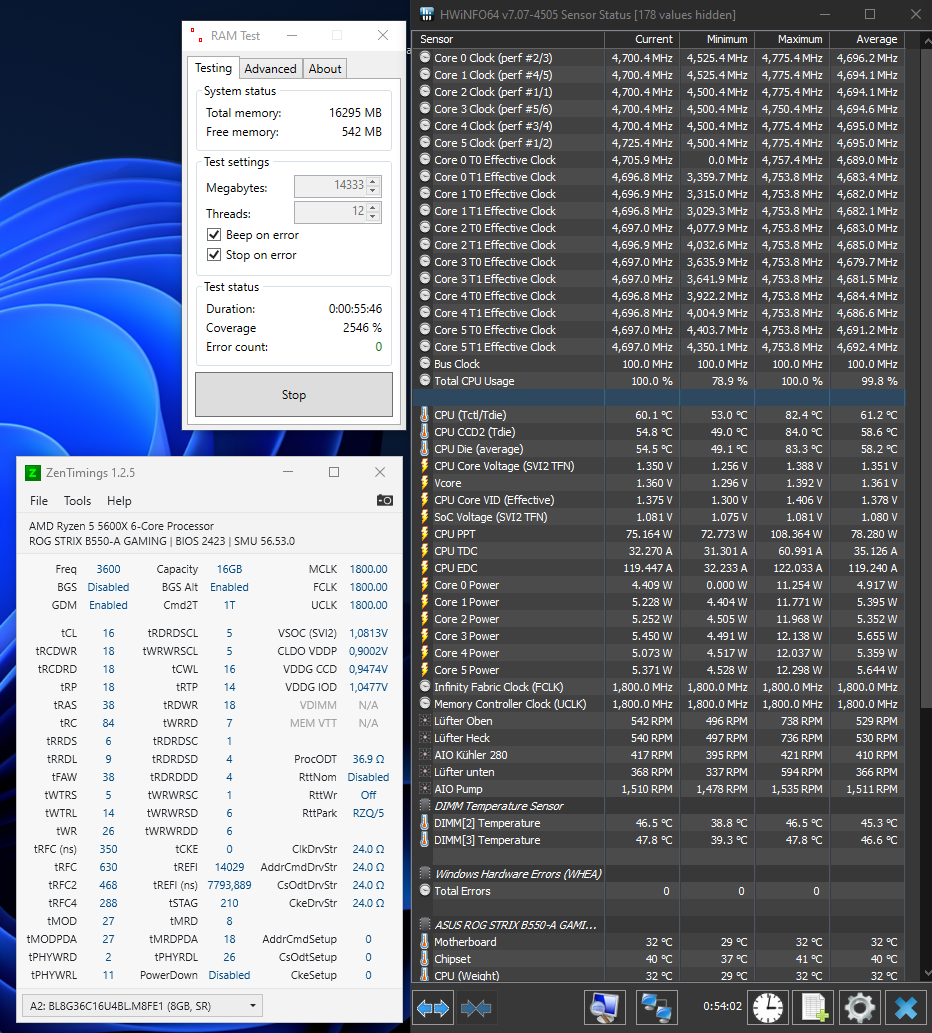Screen dimensions: 932x1033
Task: Click the Bus Clock sensor icon
Action: pyautogui.click(x=425, y=364)
